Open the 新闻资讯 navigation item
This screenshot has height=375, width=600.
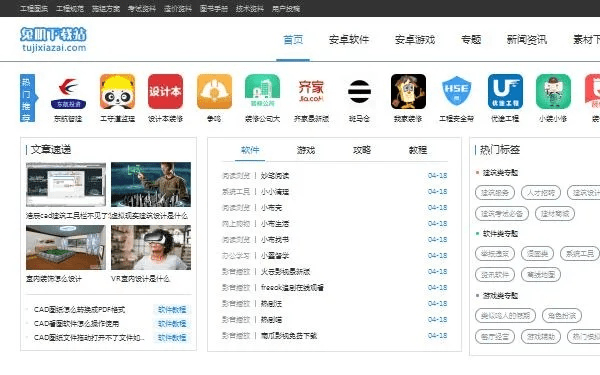tap(527, 40)
